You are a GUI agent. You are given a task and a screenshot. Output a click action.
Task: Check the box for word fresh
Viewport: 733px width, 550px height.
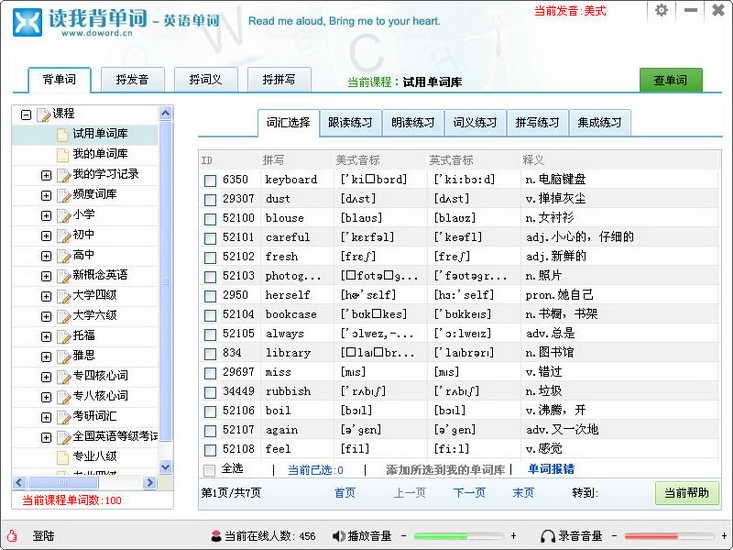coord(210,257)
